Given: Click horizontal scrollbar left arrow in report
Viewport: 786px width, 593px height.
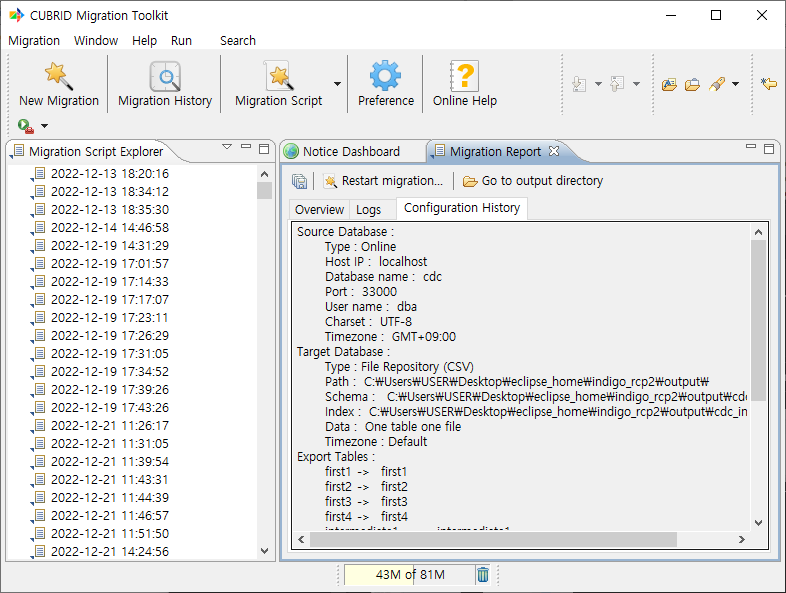Looking at the screenshot, I should coord(301,539).
